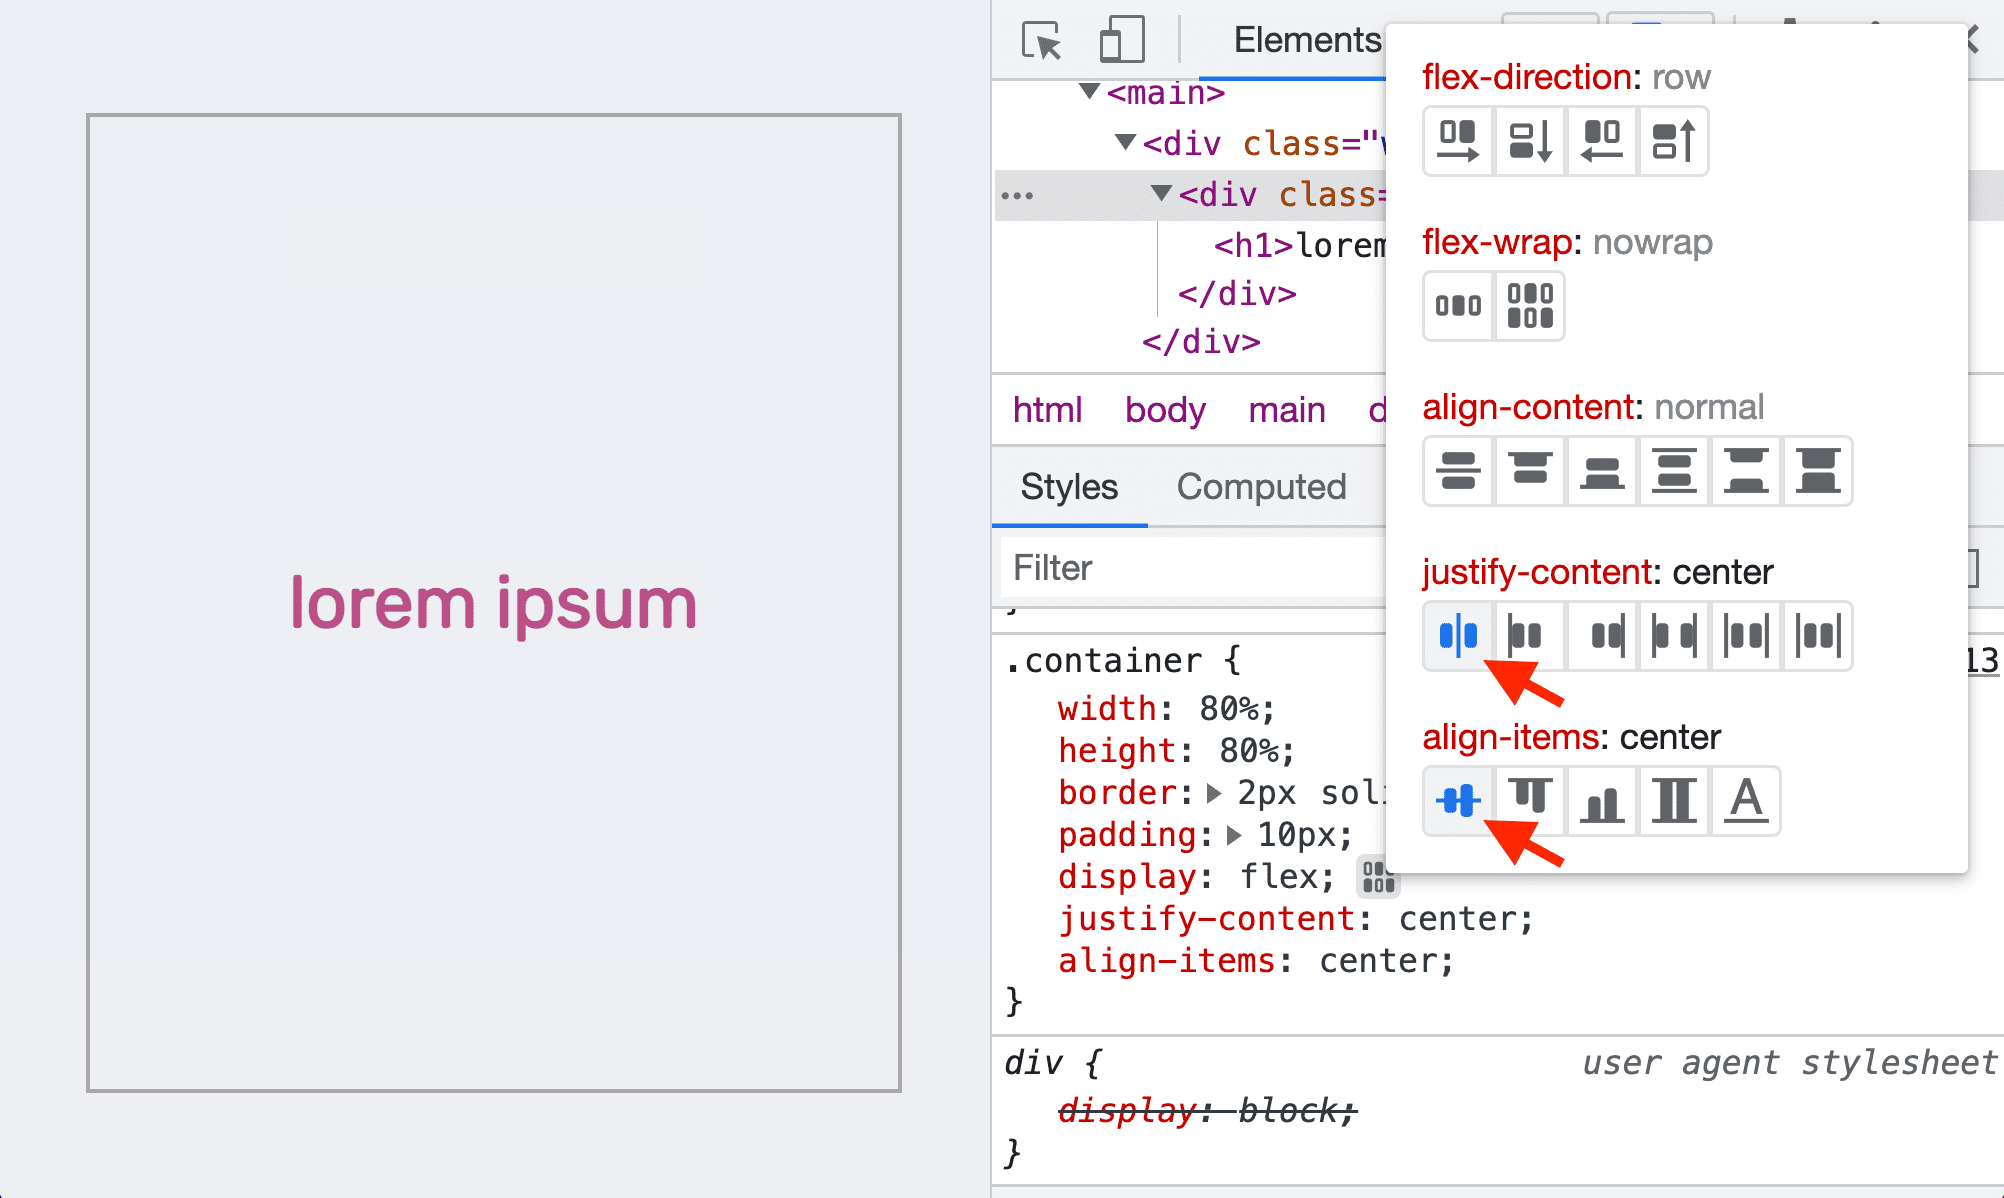Switch to Computed tab
2004x1198 pixels.
tap(1259, 486)
